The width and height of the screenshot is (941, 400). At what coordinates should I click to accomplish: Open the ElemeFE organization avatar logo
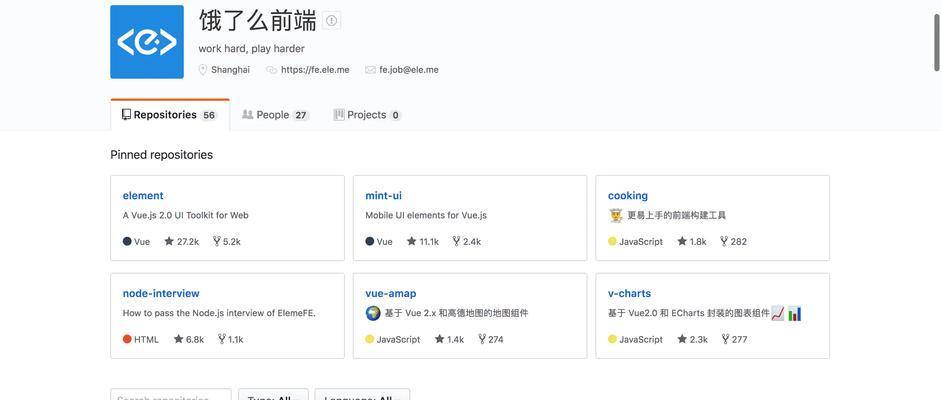coord(147,42)
